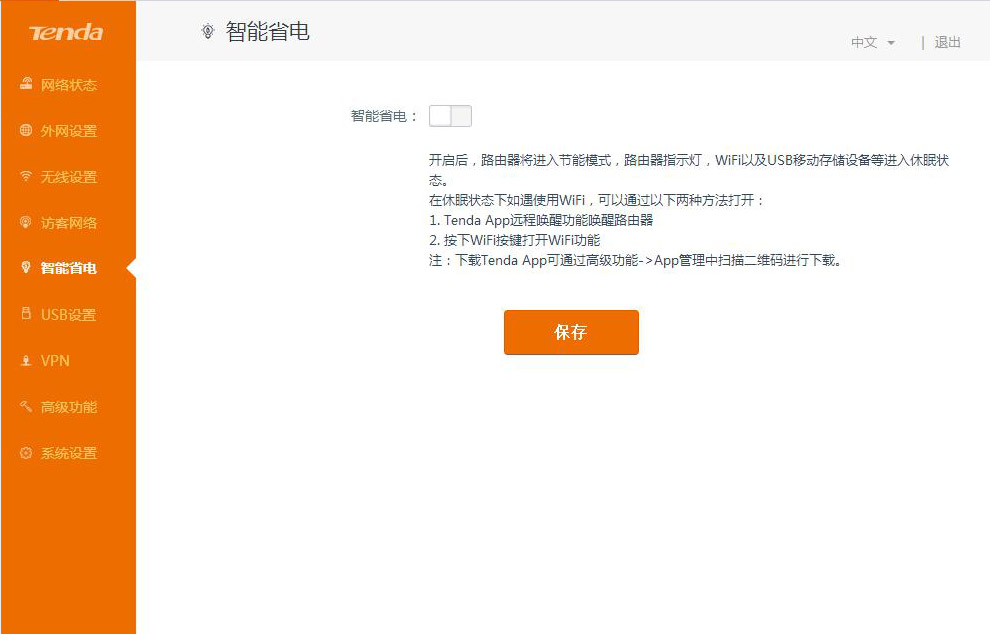The image size is (990, 634).
Task: Select 智能省电 menu entry
Action: click(x=68, y=268)
